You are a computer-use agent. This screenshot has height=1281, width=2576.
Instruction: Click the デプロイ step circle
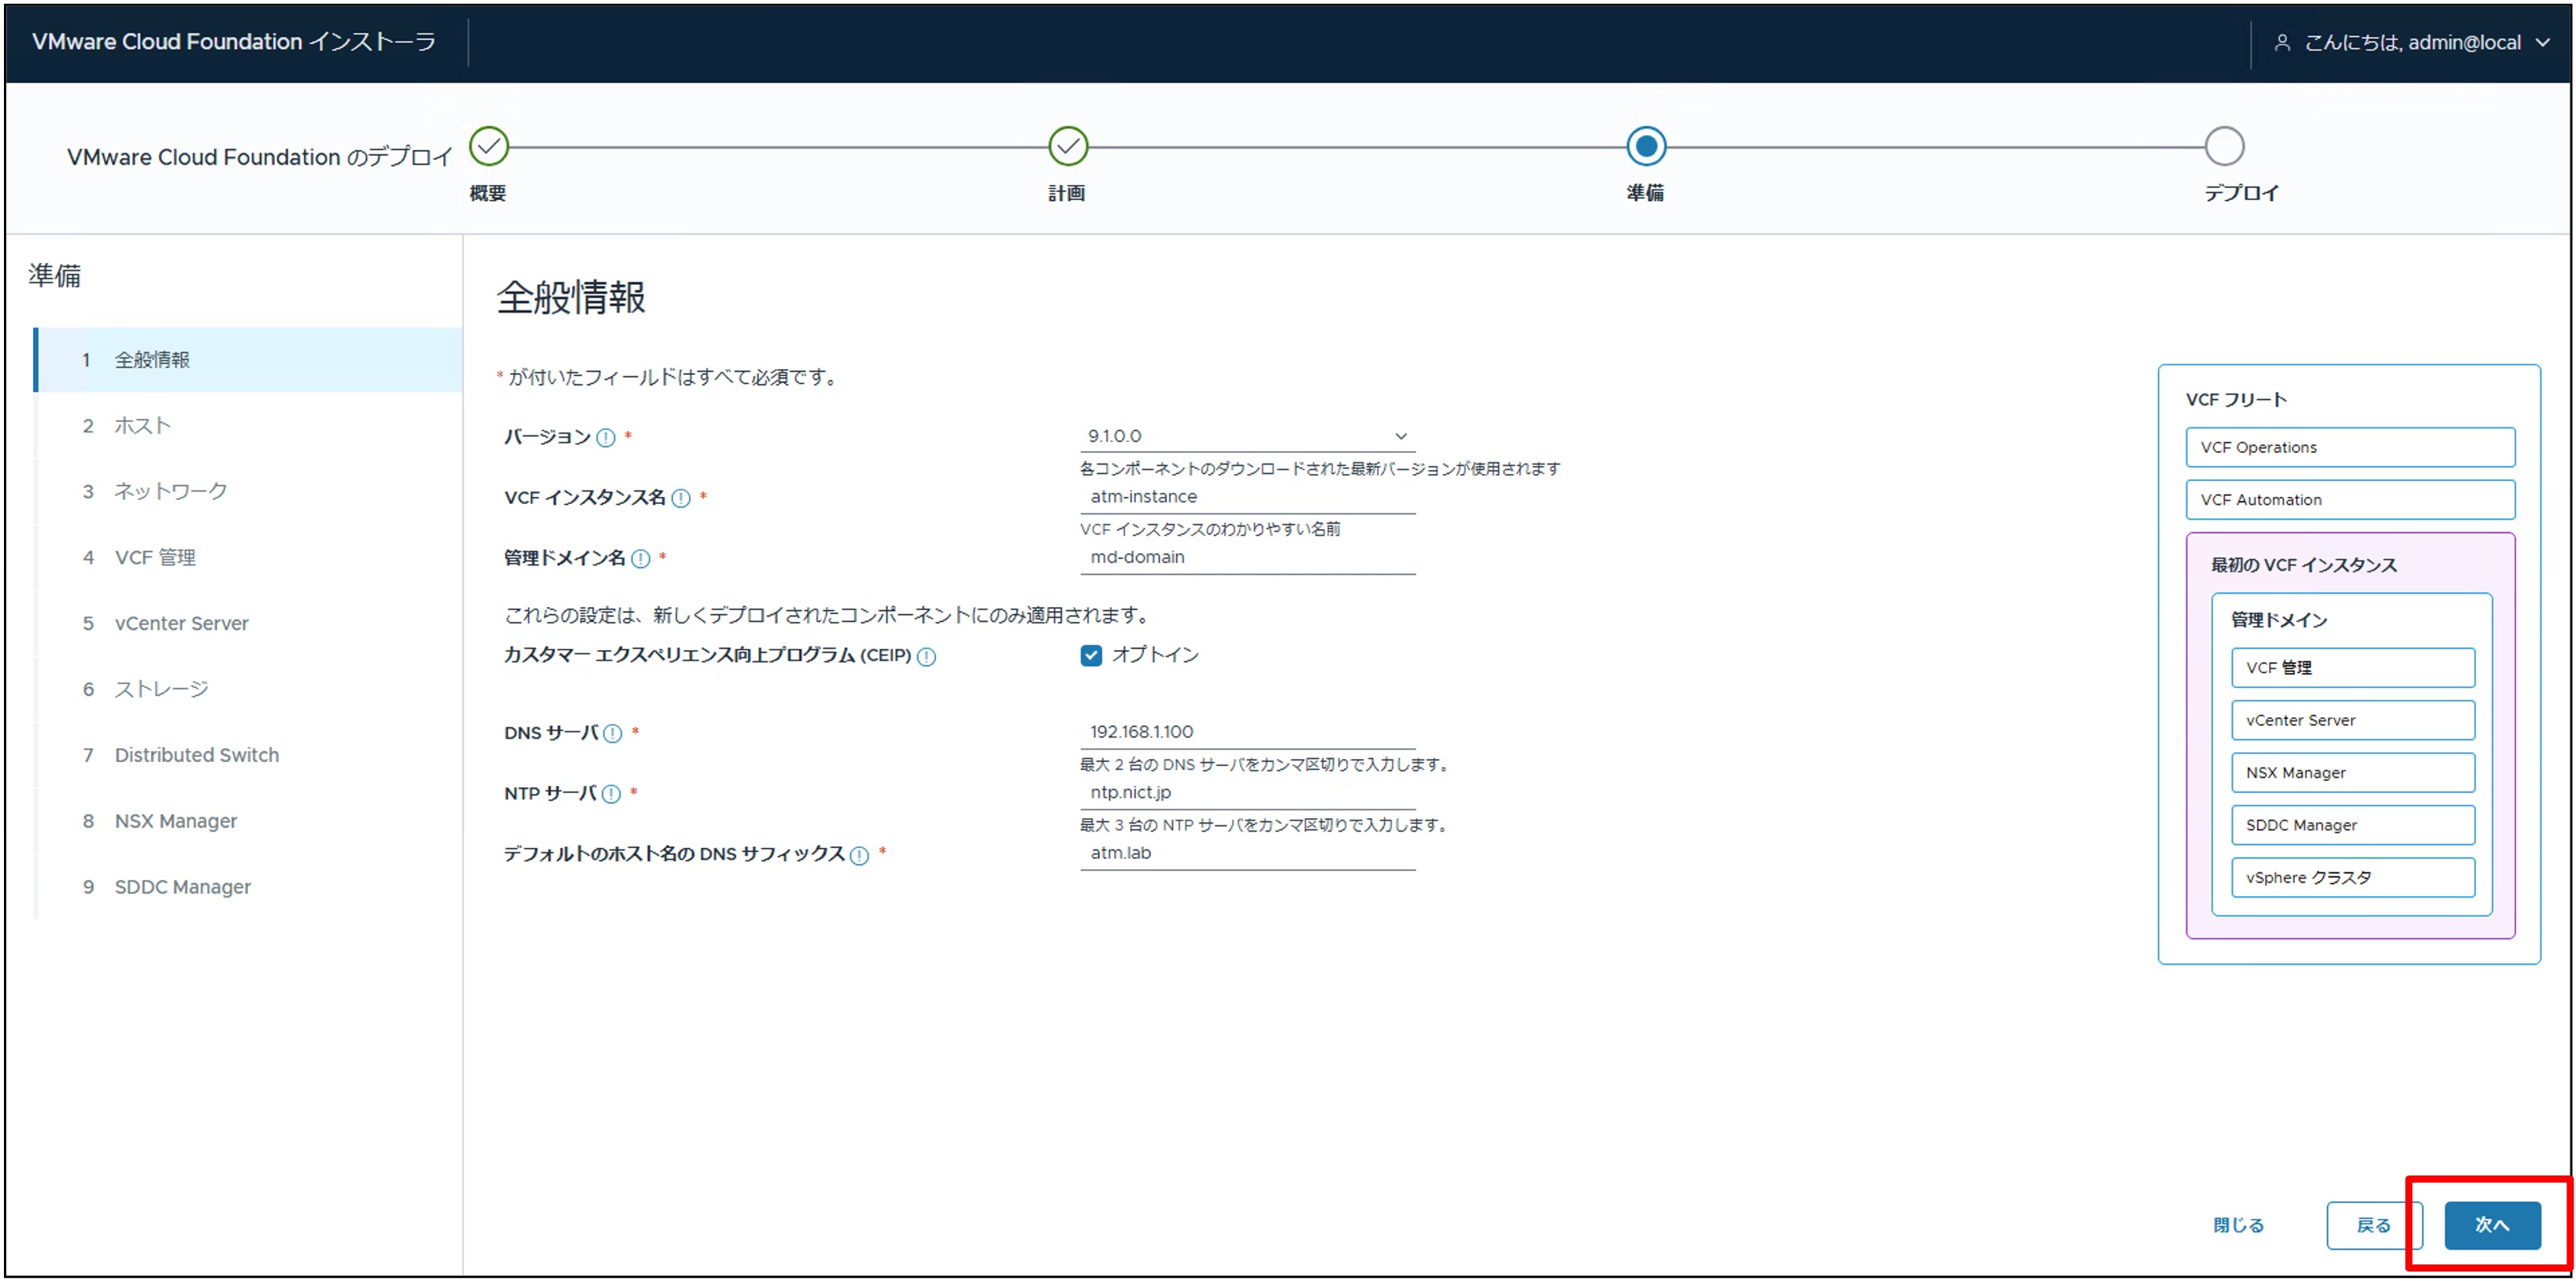tap(2225, 147)
